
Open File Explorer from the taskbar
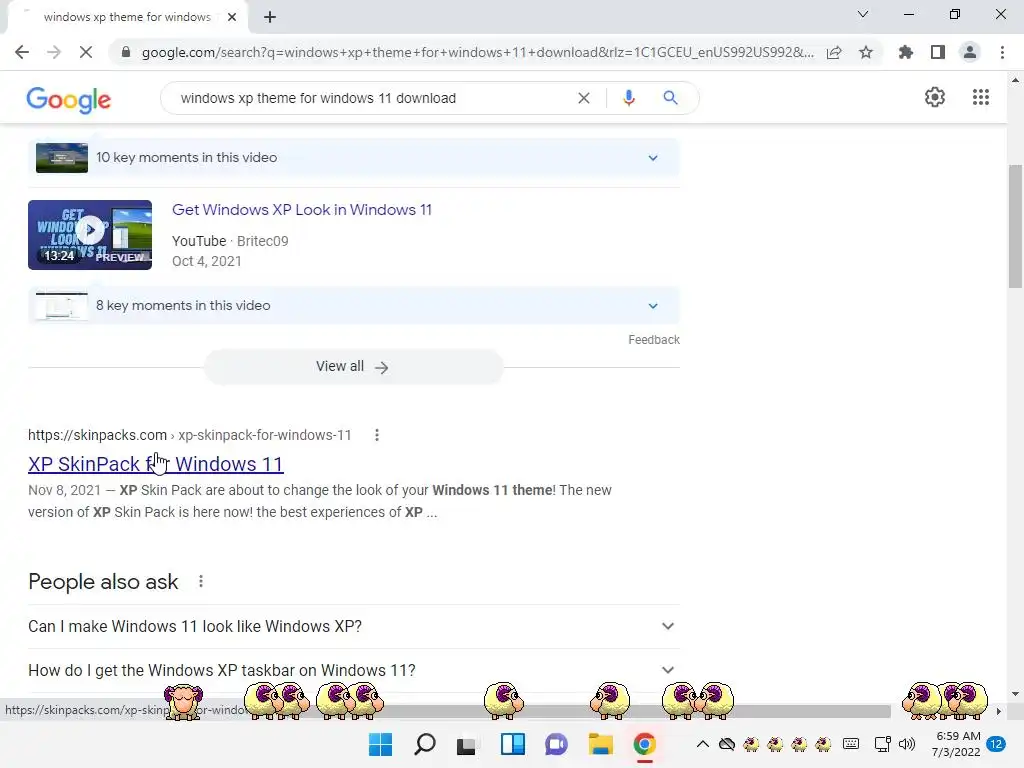600,744
